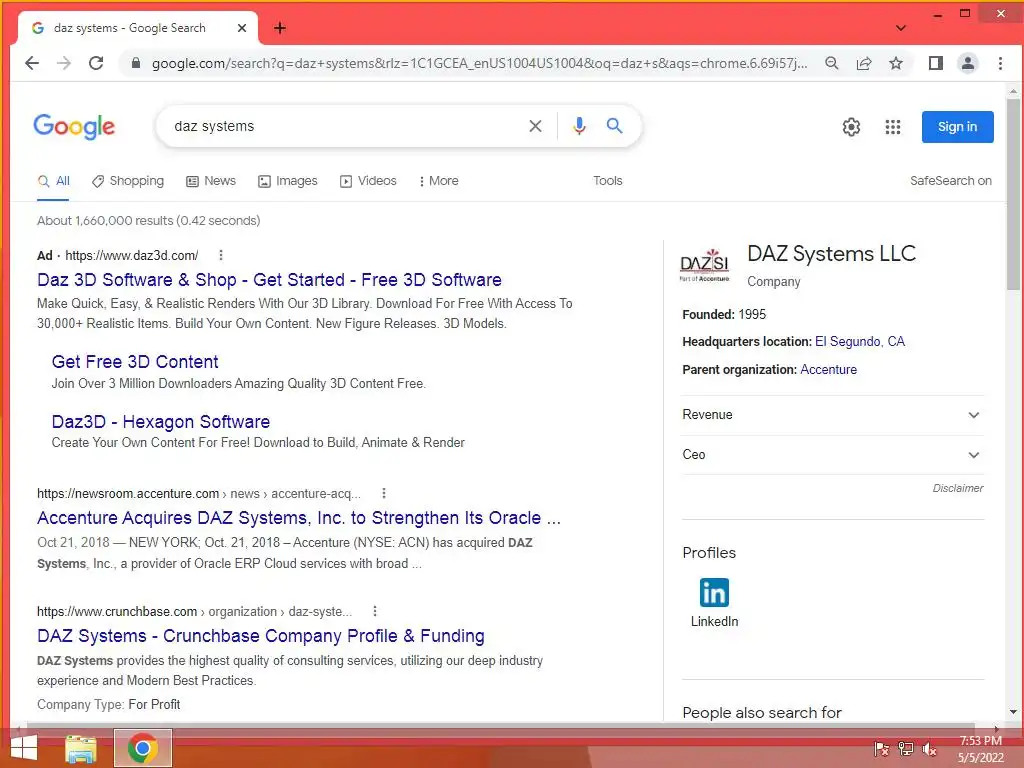The image size is (1024, 768).
Task: Expand the Ceo section
Action: coord(832,455)
